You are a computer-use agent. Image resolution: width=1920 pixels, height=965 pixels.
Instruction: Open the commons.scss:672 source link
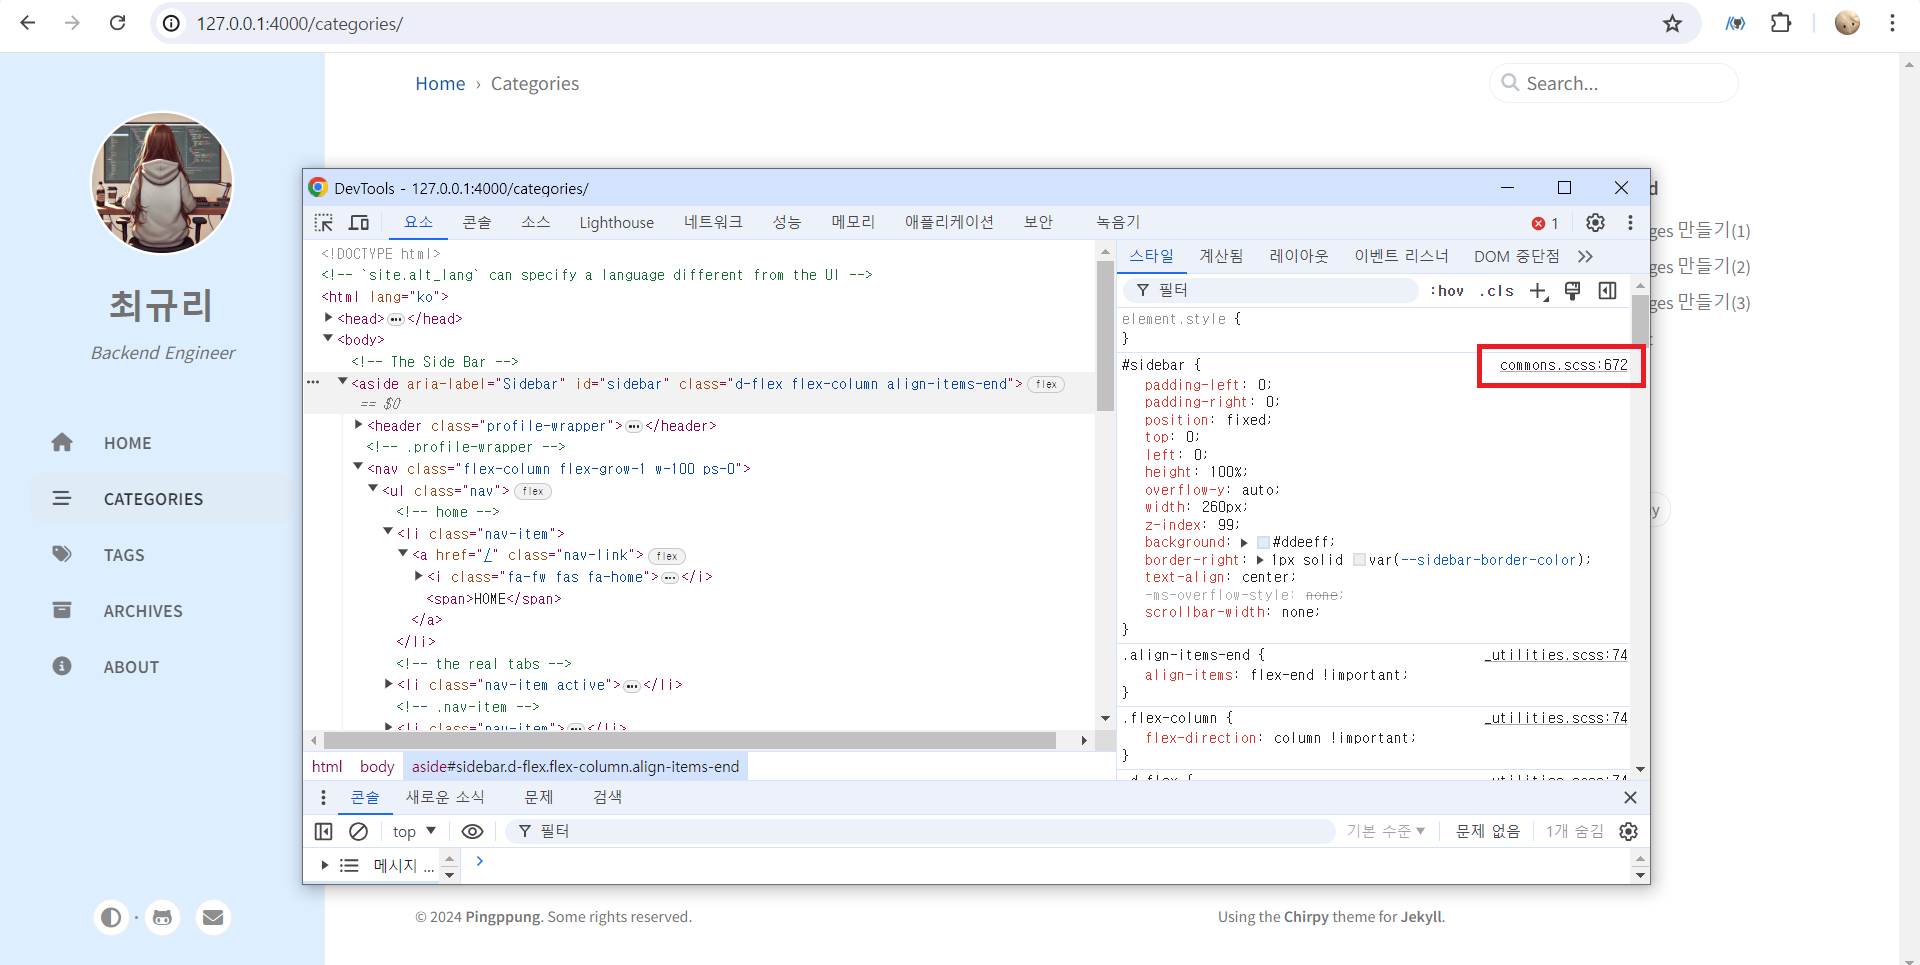tap(1563, 365)
